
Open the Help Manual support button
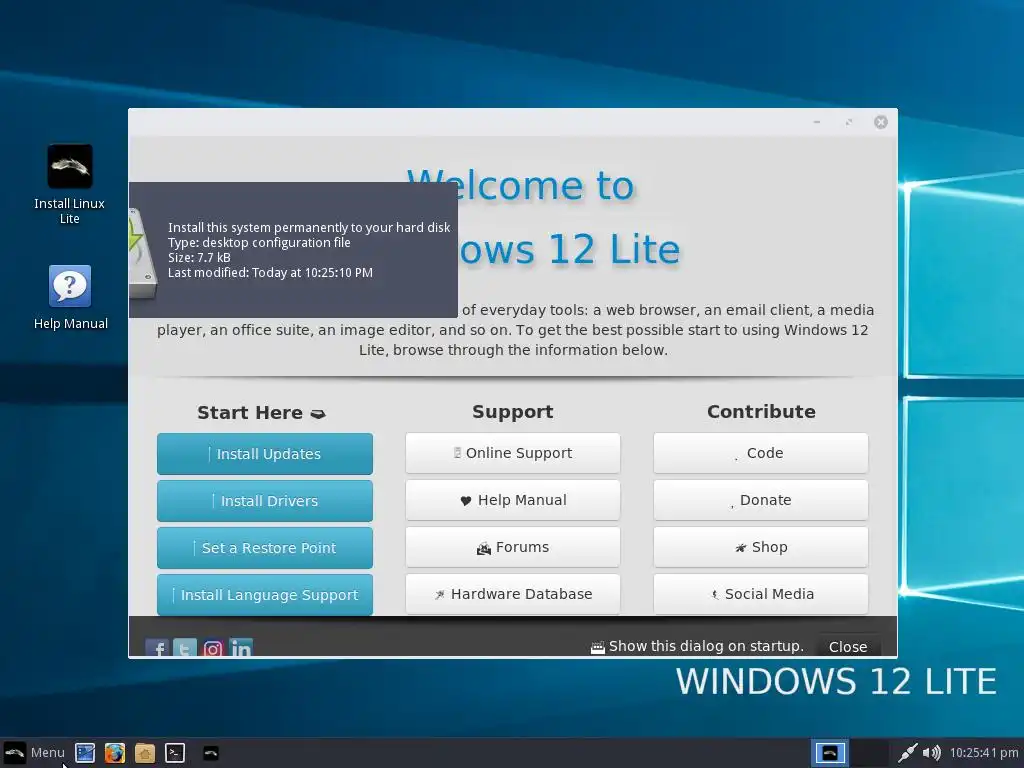[x=513, y=500]
